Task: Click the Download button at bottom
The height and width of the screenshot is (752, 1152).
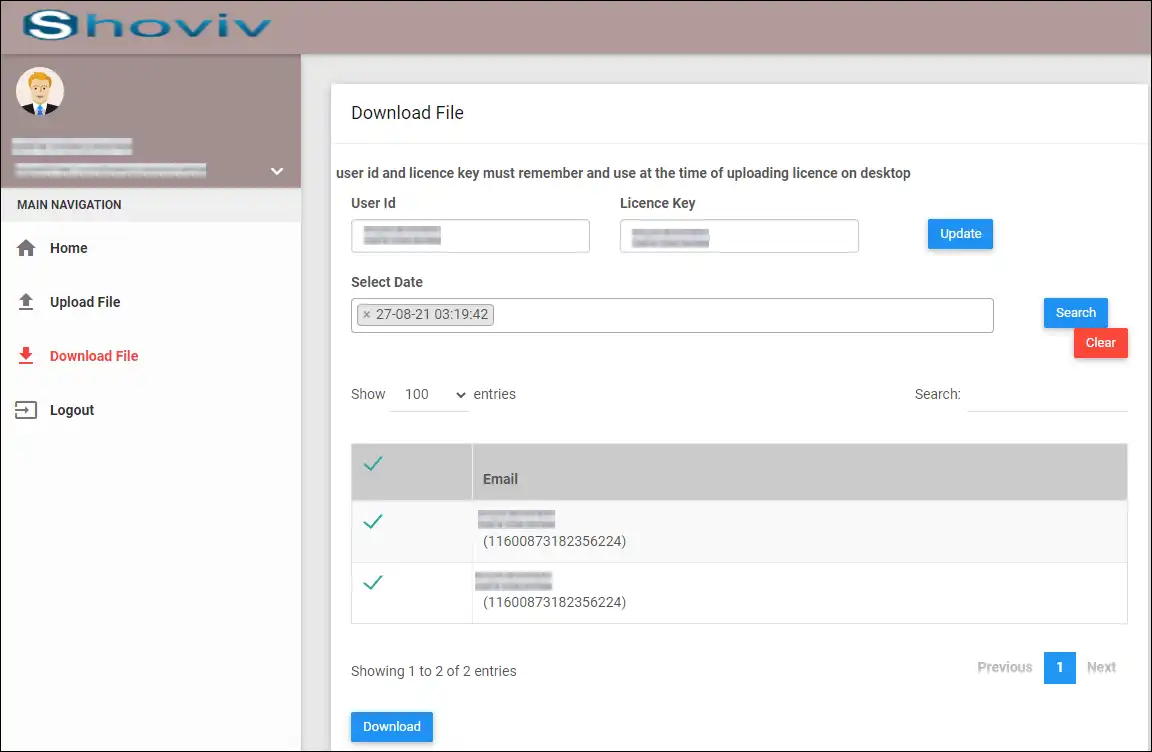Action: (392, 727)
